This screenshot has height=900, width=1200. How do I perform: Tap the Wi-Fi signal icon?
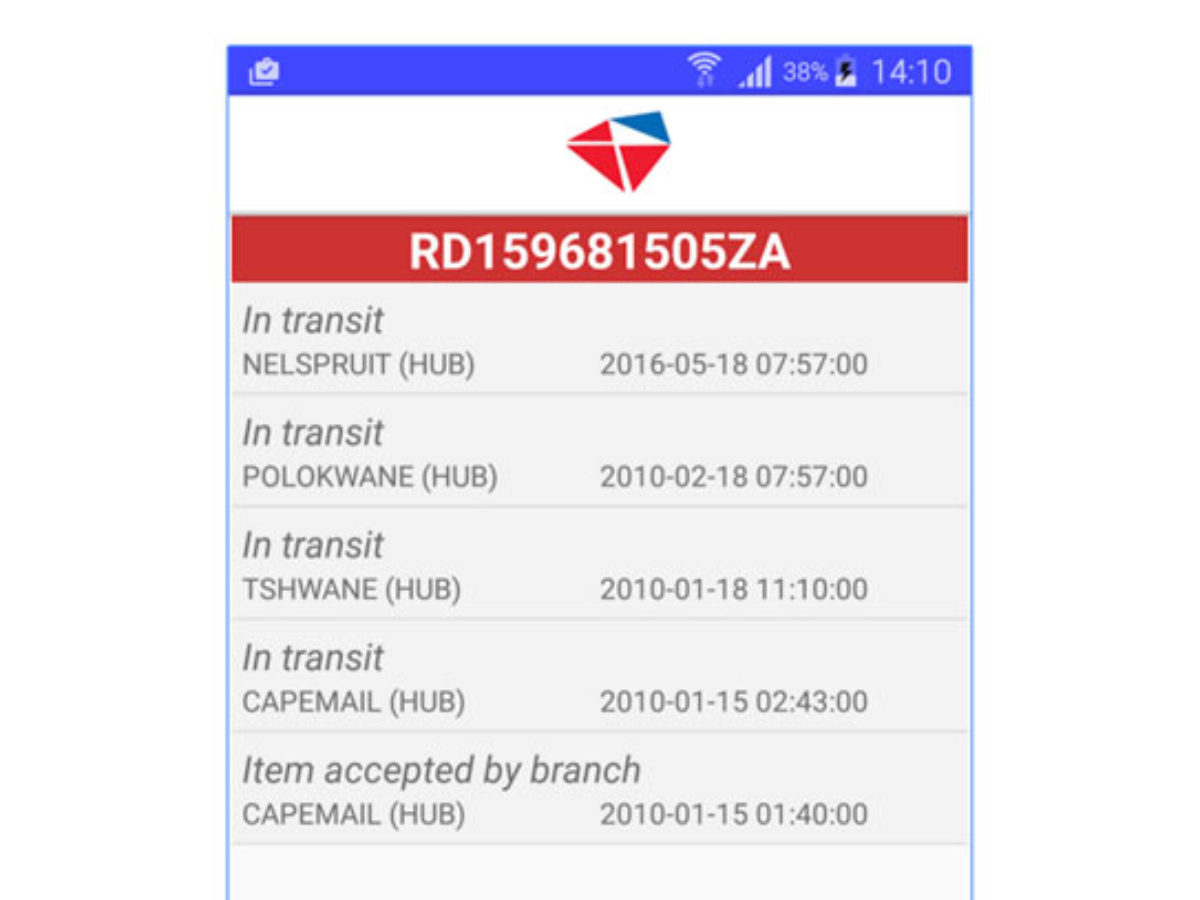(x=703, y=70)
